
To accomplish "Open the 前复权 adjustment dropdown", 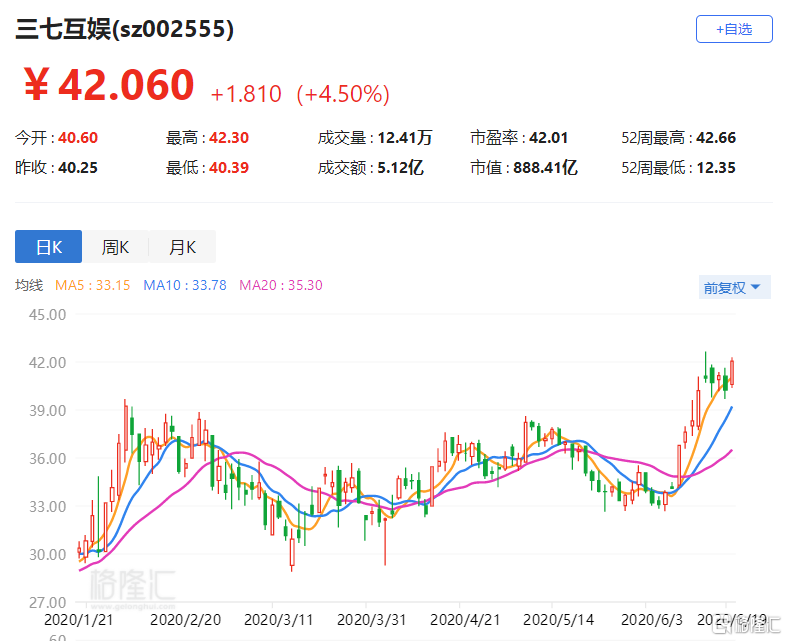I will [x=734, y=288].
